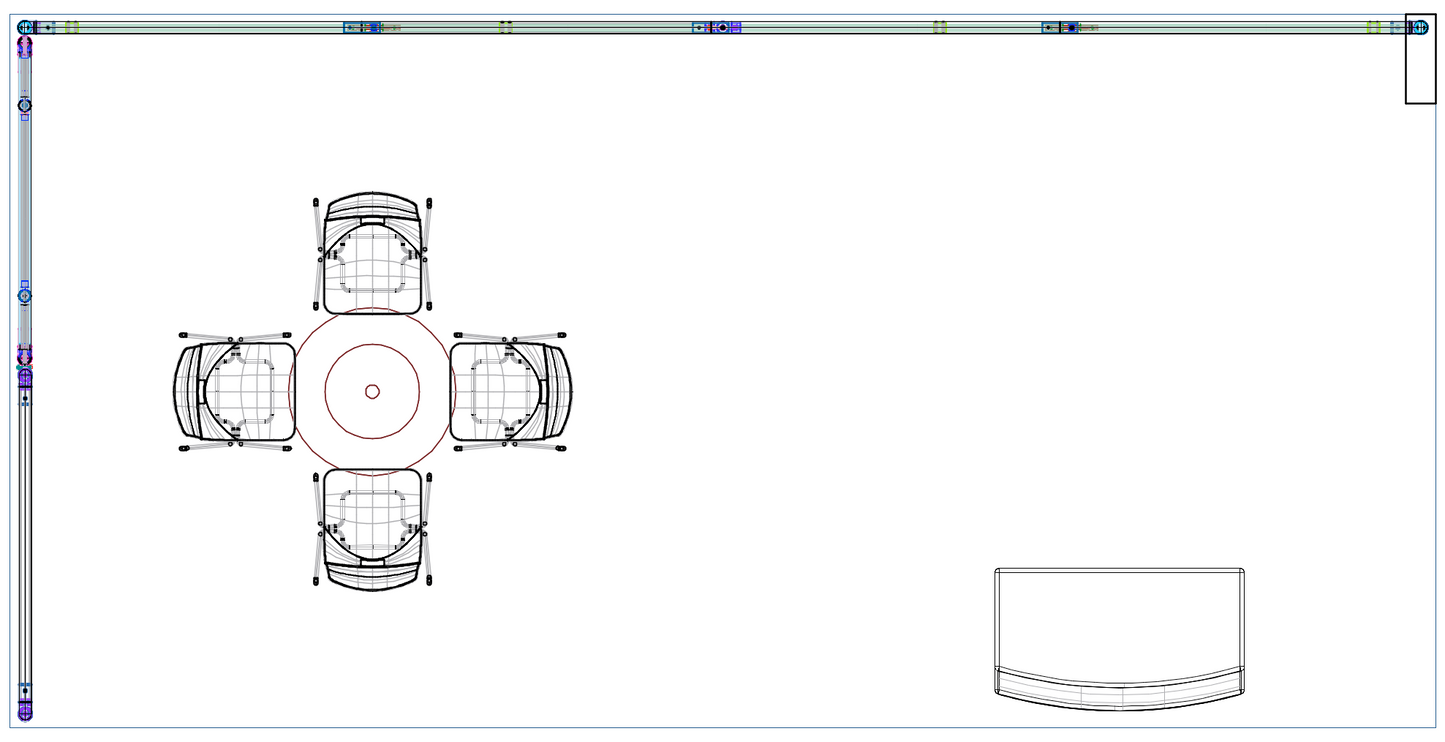Select the purple end cap at bottom-left

tap(25, 713)
